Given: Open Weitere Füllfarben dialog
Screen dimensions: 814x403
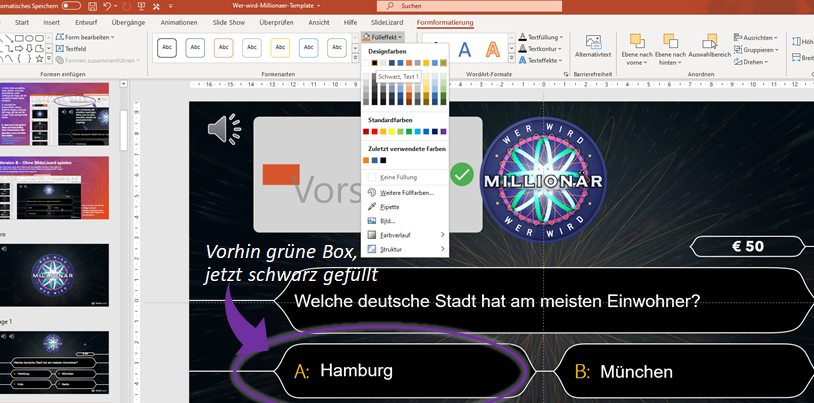Looking at the screenshot, I should tap(404, 192).
